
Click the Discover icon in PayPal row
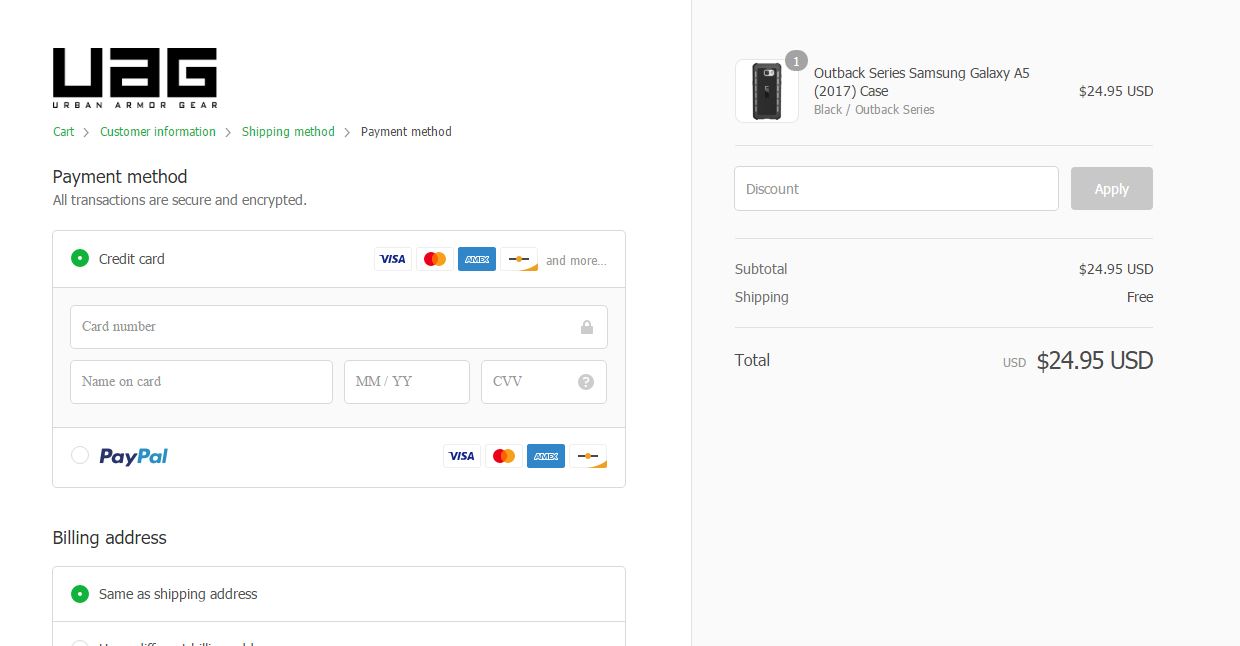588,456
